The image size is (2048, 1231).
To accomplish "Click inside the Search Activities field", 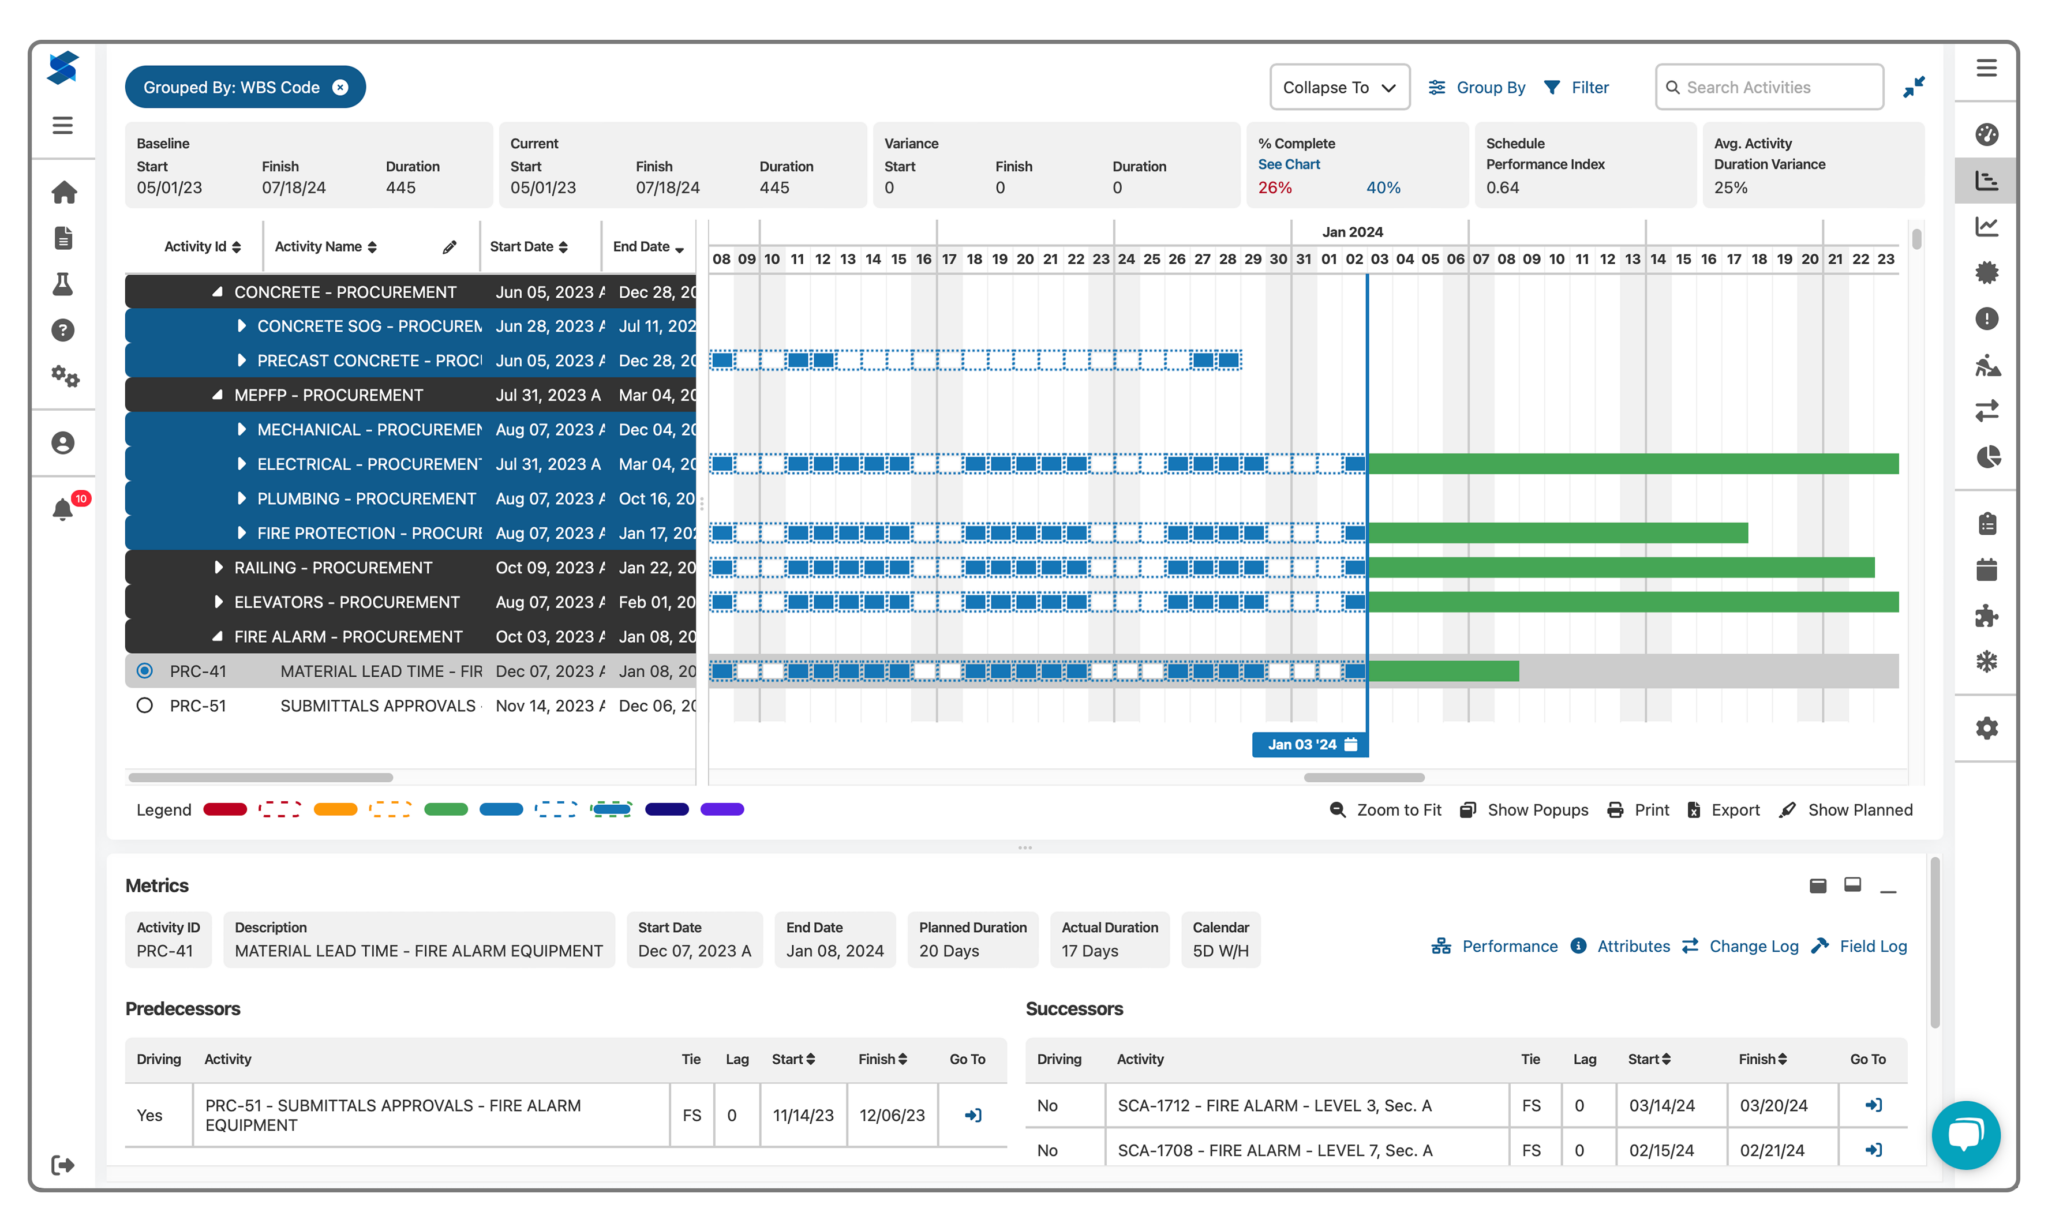I will coord(1770,87).
